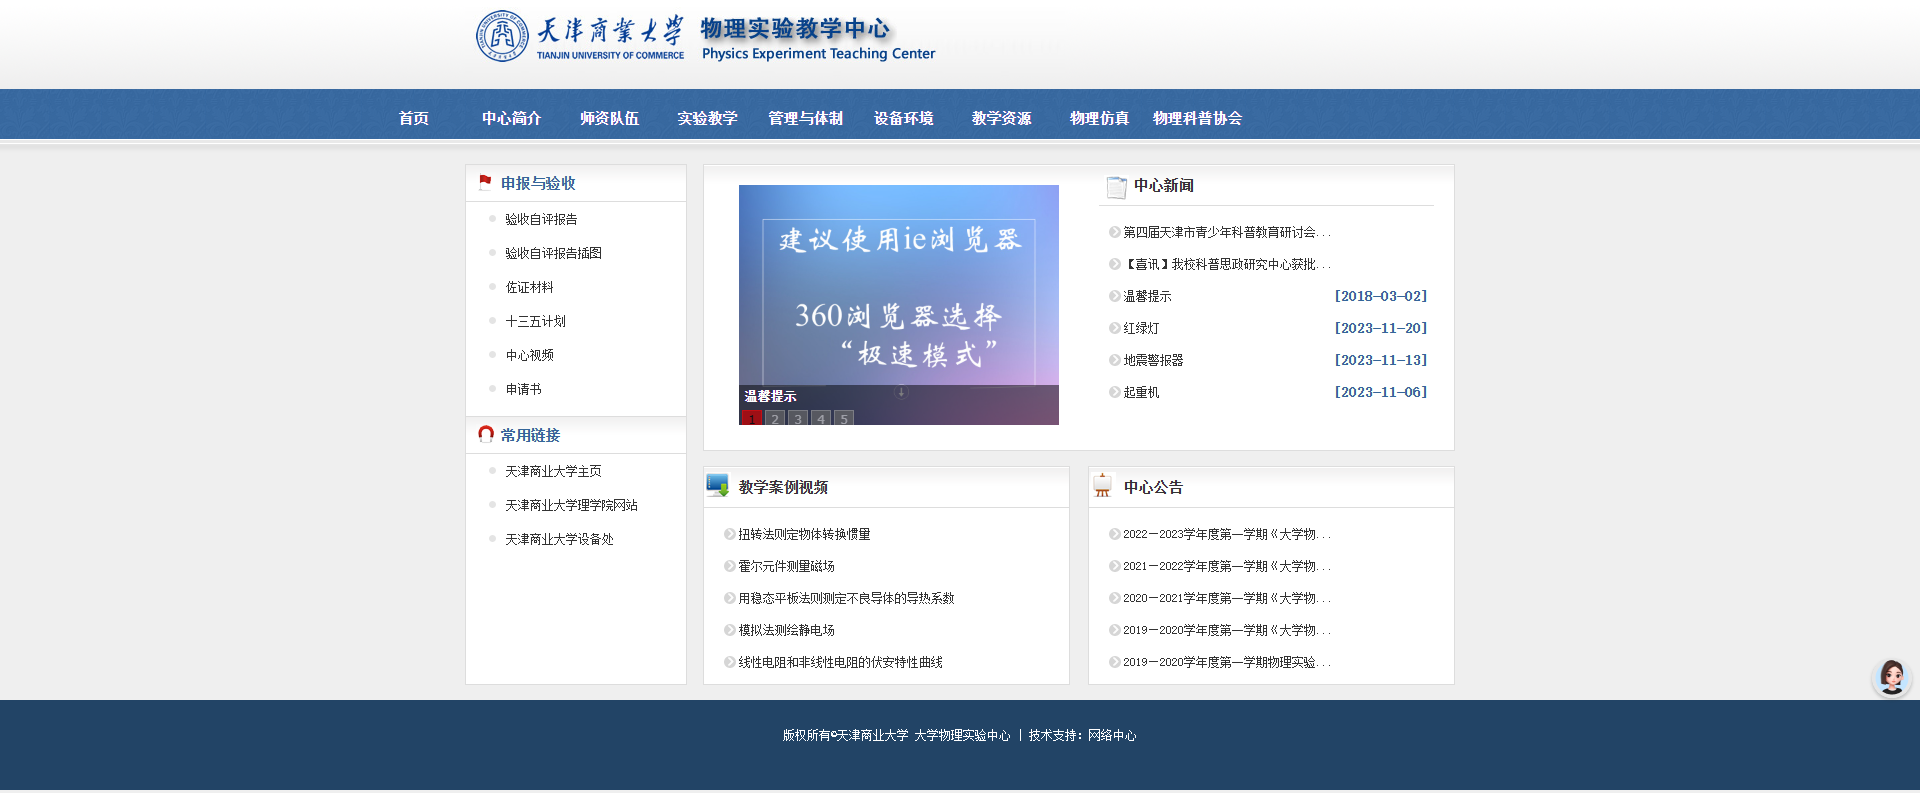This screenshot has height=793, width=1920.
Task: Visit 天津商业大学理学院网站 link
Action: point(571,505)
